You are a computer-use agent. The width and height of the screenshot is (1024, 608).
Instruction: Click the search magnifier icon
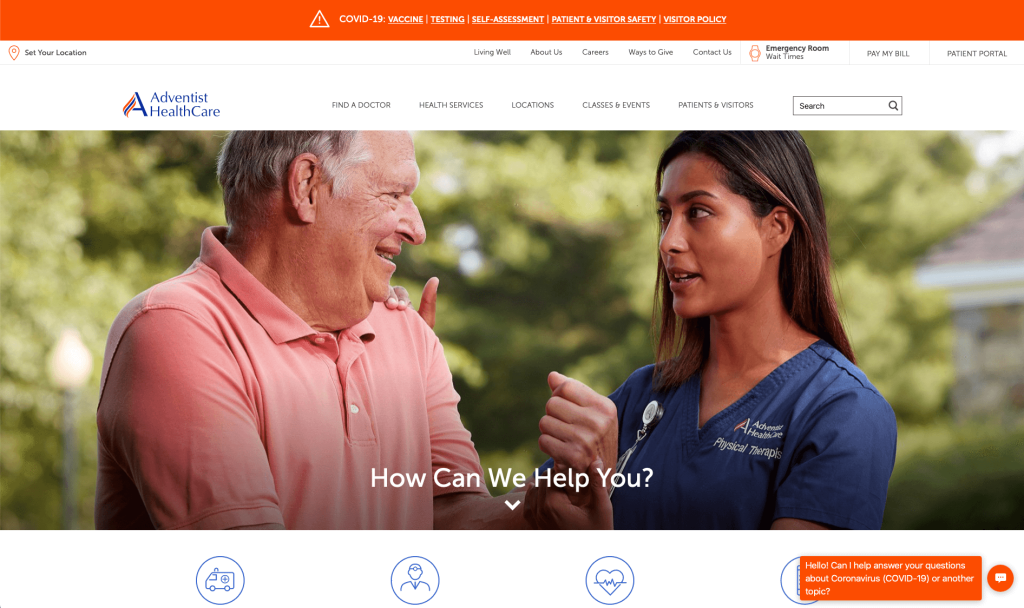893,106
